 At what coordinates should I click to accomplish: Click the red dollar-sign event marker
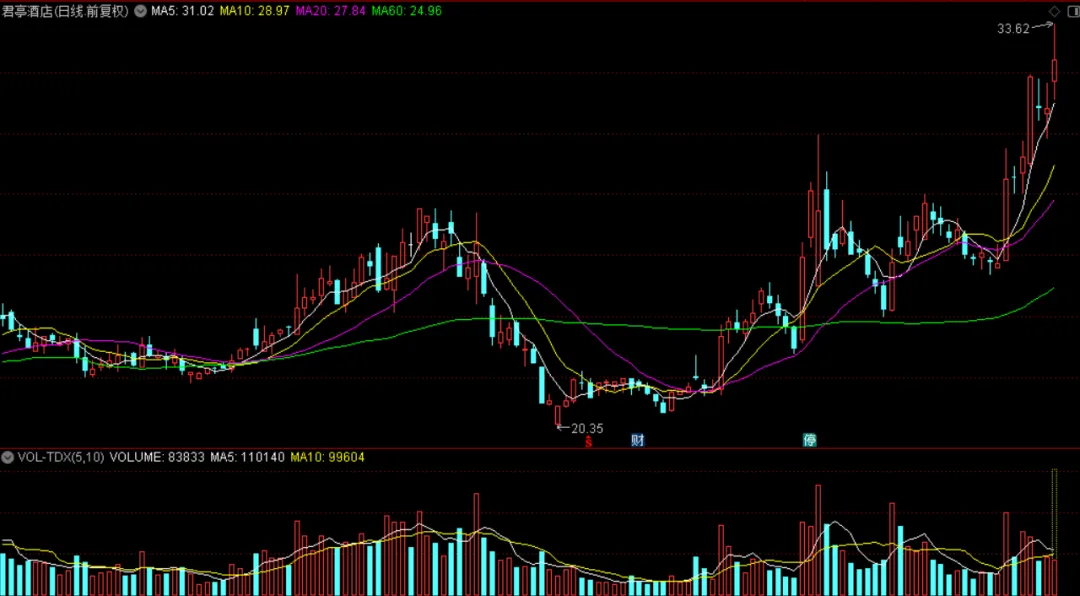(589, 441)
